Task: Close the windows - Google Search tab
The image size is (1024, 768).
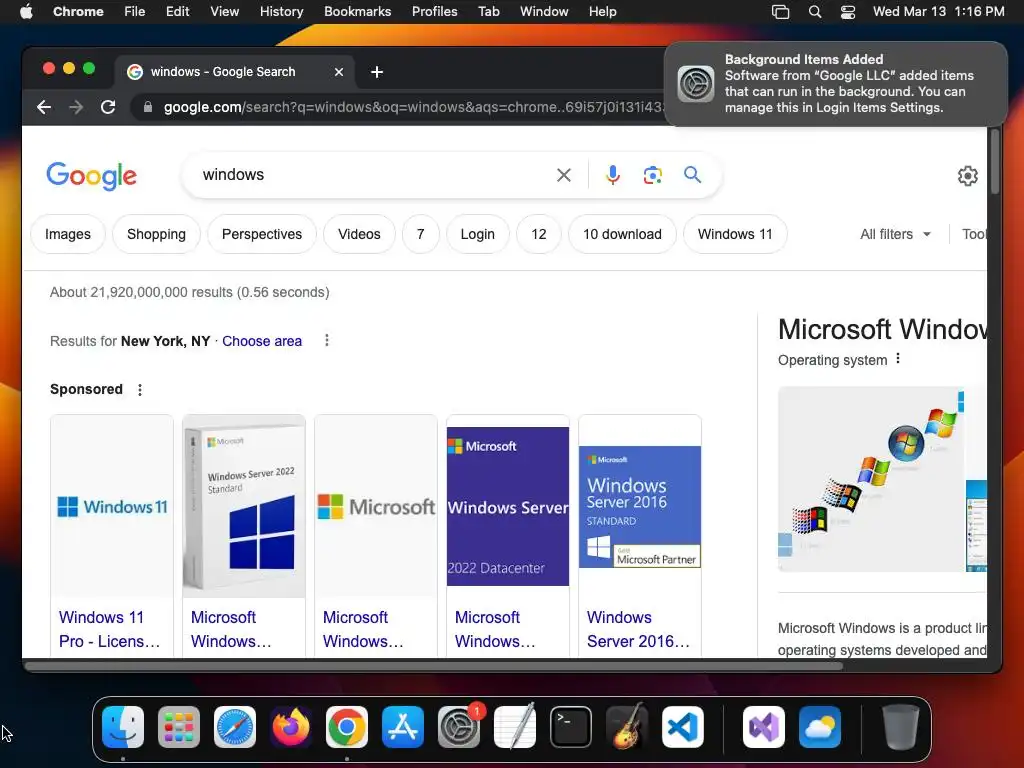Action: tap(339, 72)
